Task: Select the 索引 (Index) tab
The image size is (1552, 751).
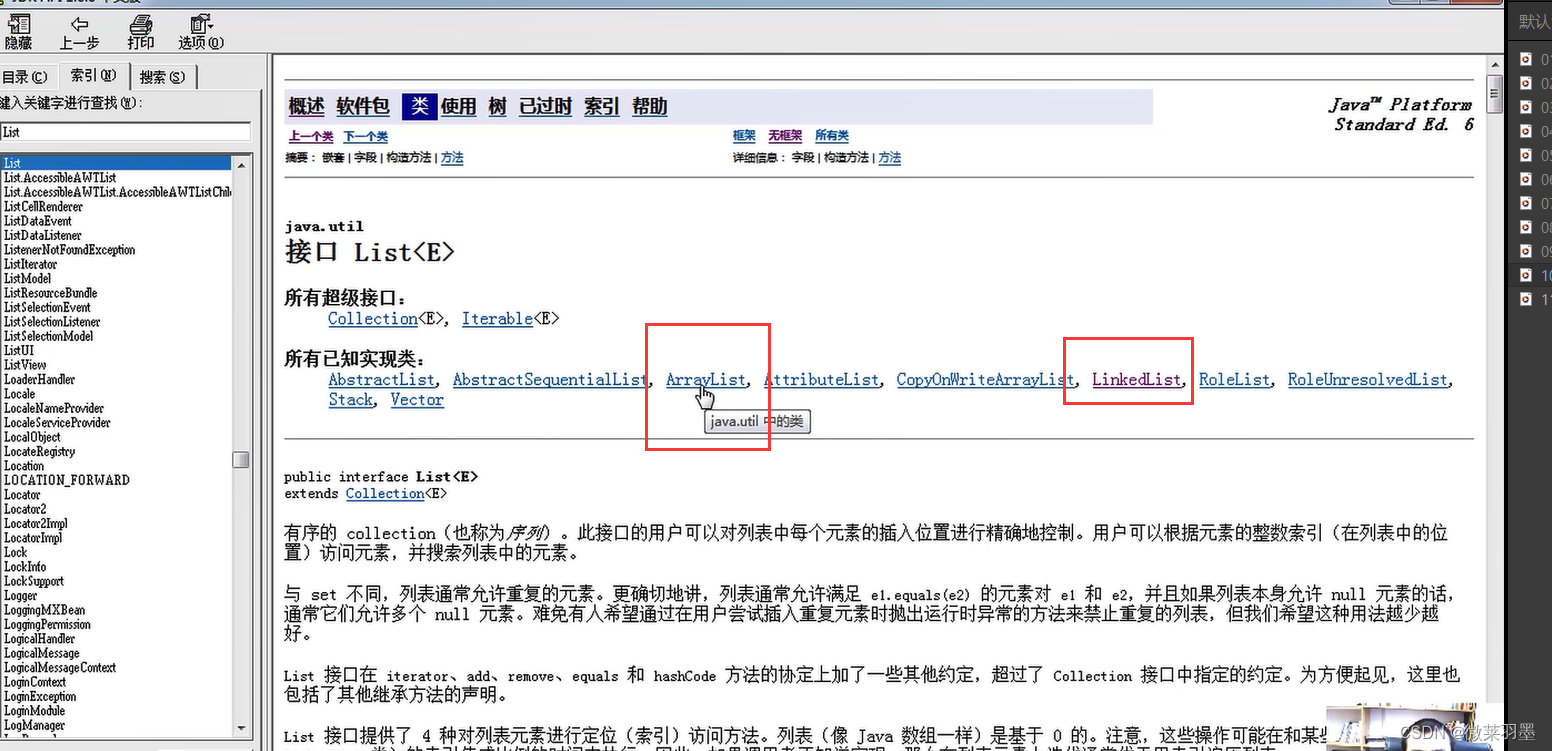Action: pos(92,76)
